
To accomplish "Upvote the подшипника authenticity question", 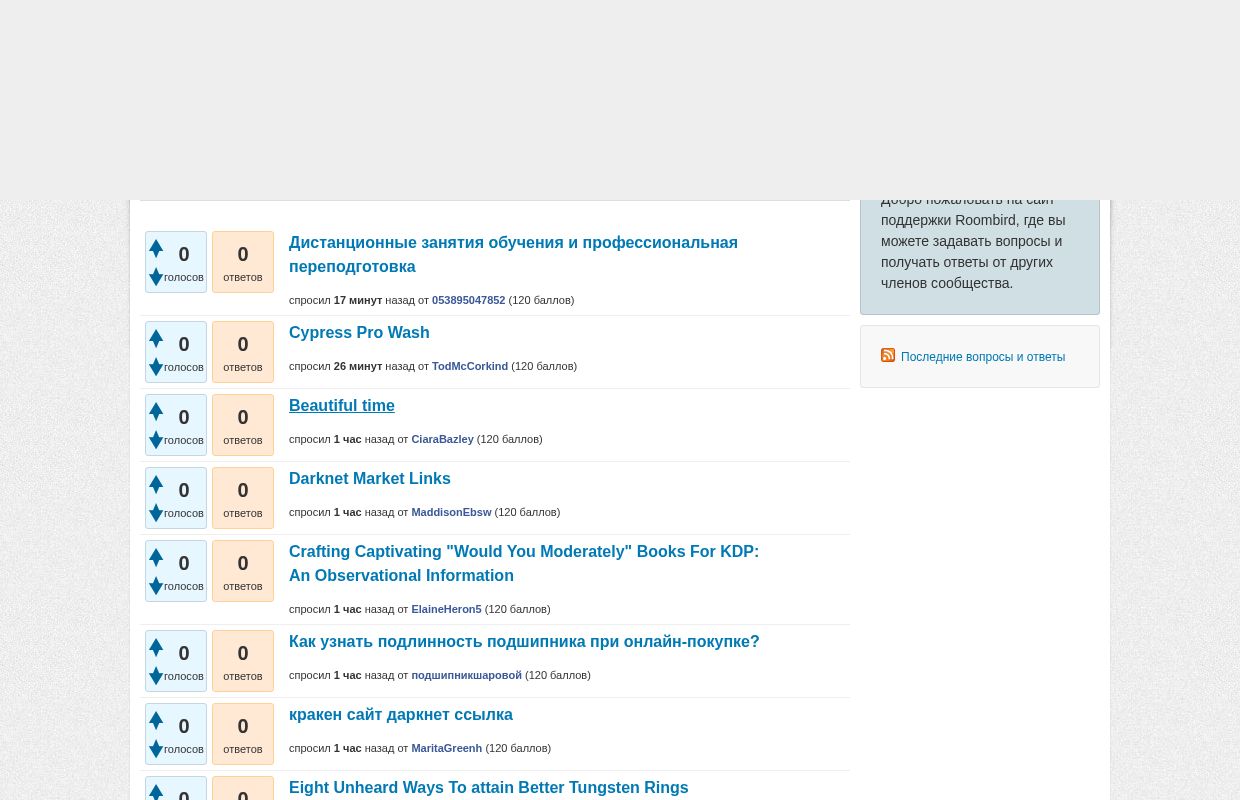I will 156,647.
